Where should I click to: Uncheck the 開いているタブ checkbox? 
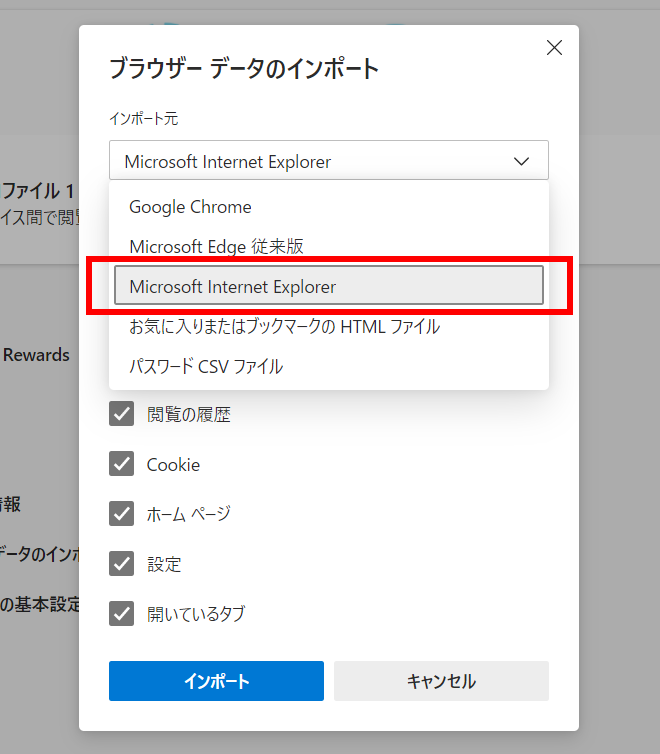coord(122,614)
